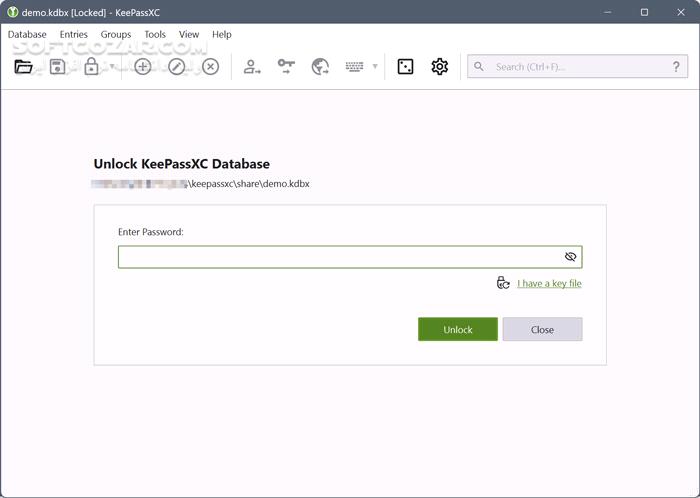This screenshot has width=700, height=498.
Task: Open database folder icon in toolbar
Action: 23,67
